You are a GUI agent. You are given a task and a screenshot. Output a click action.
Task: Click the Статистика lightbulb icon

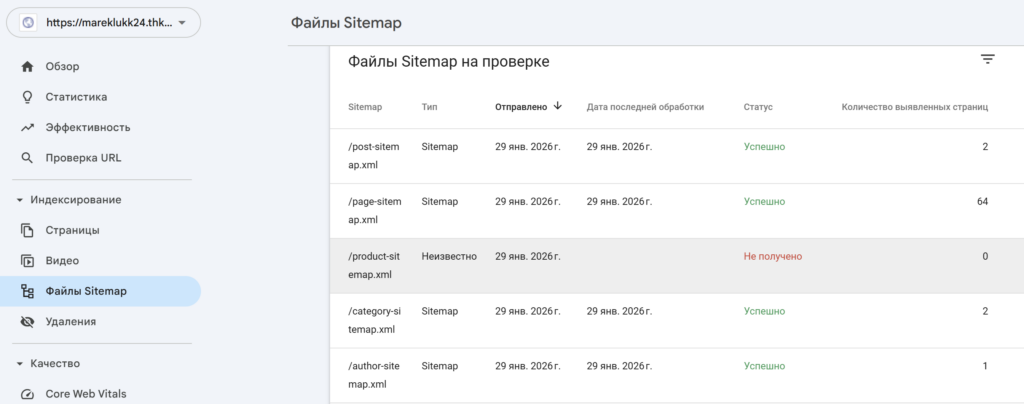click(28, 97)
